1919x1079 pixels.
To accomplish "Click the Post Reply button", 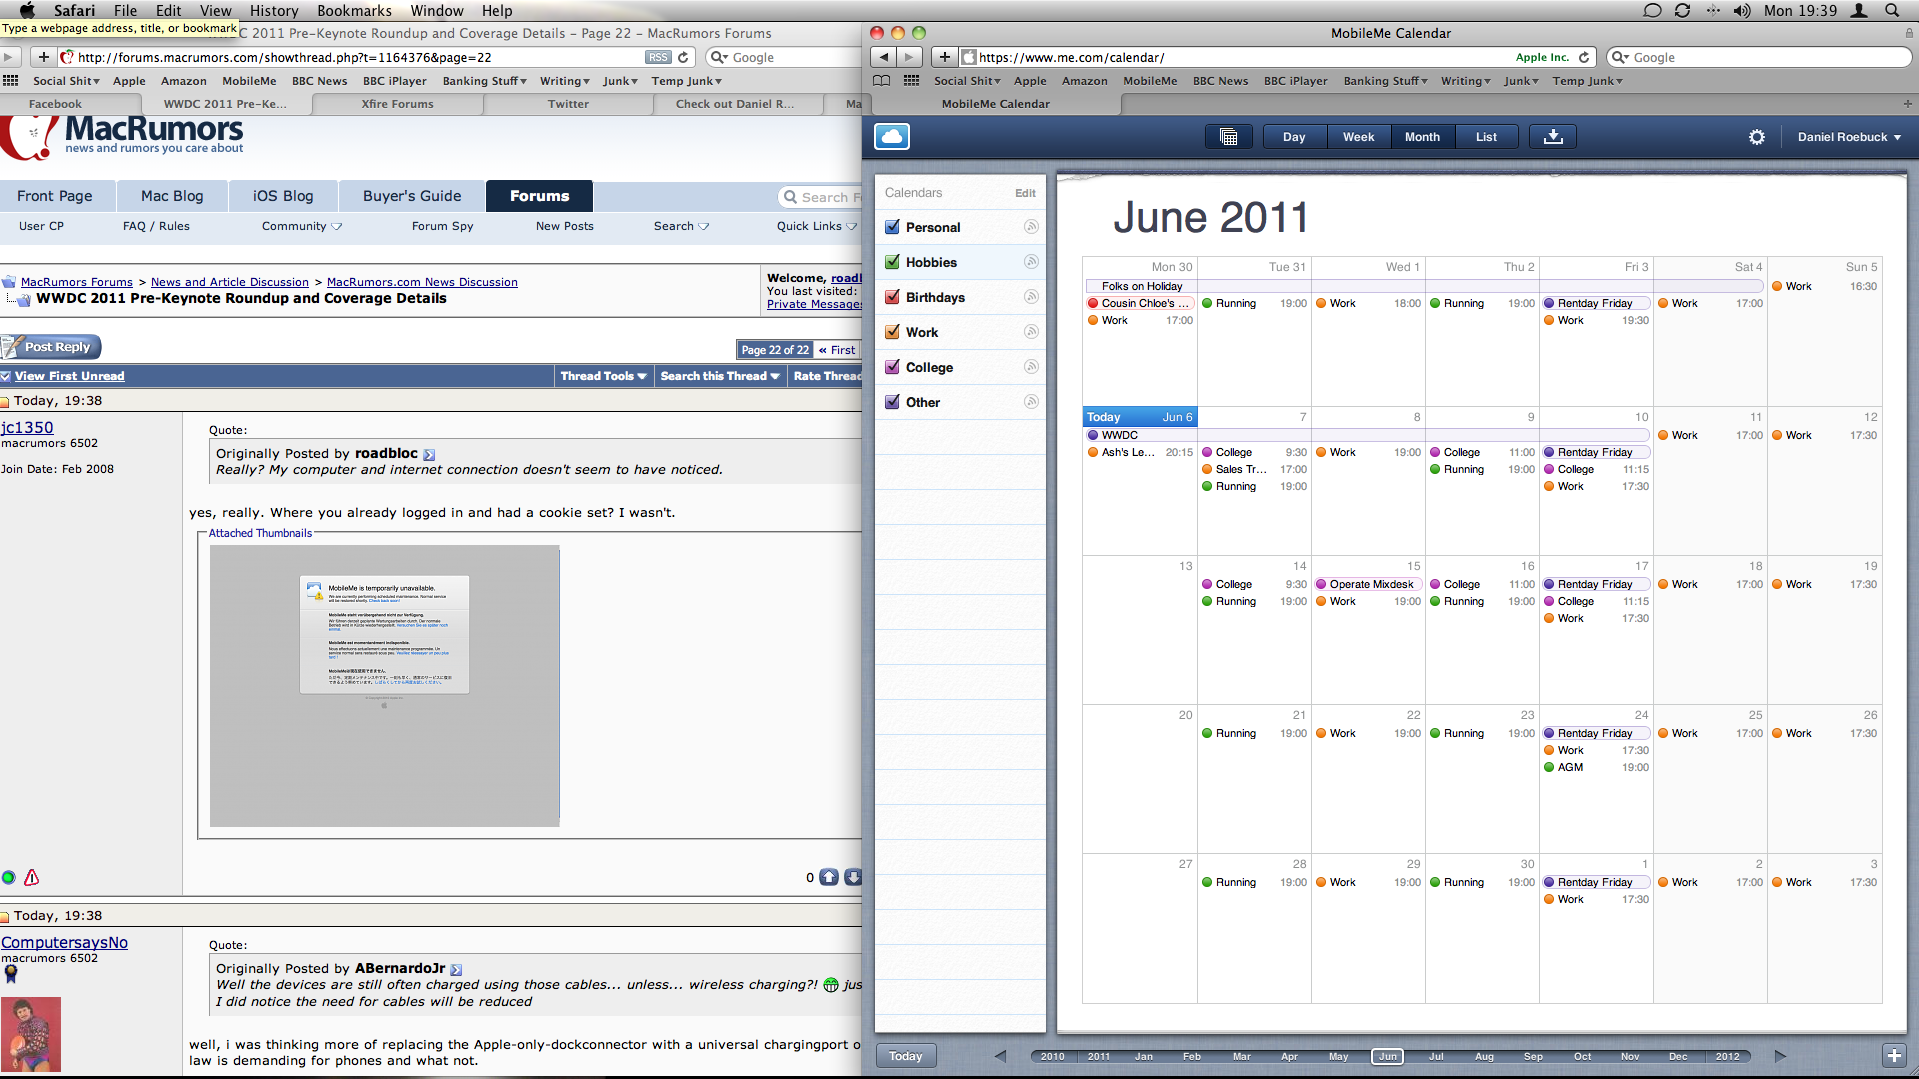I will pos(51,347).
